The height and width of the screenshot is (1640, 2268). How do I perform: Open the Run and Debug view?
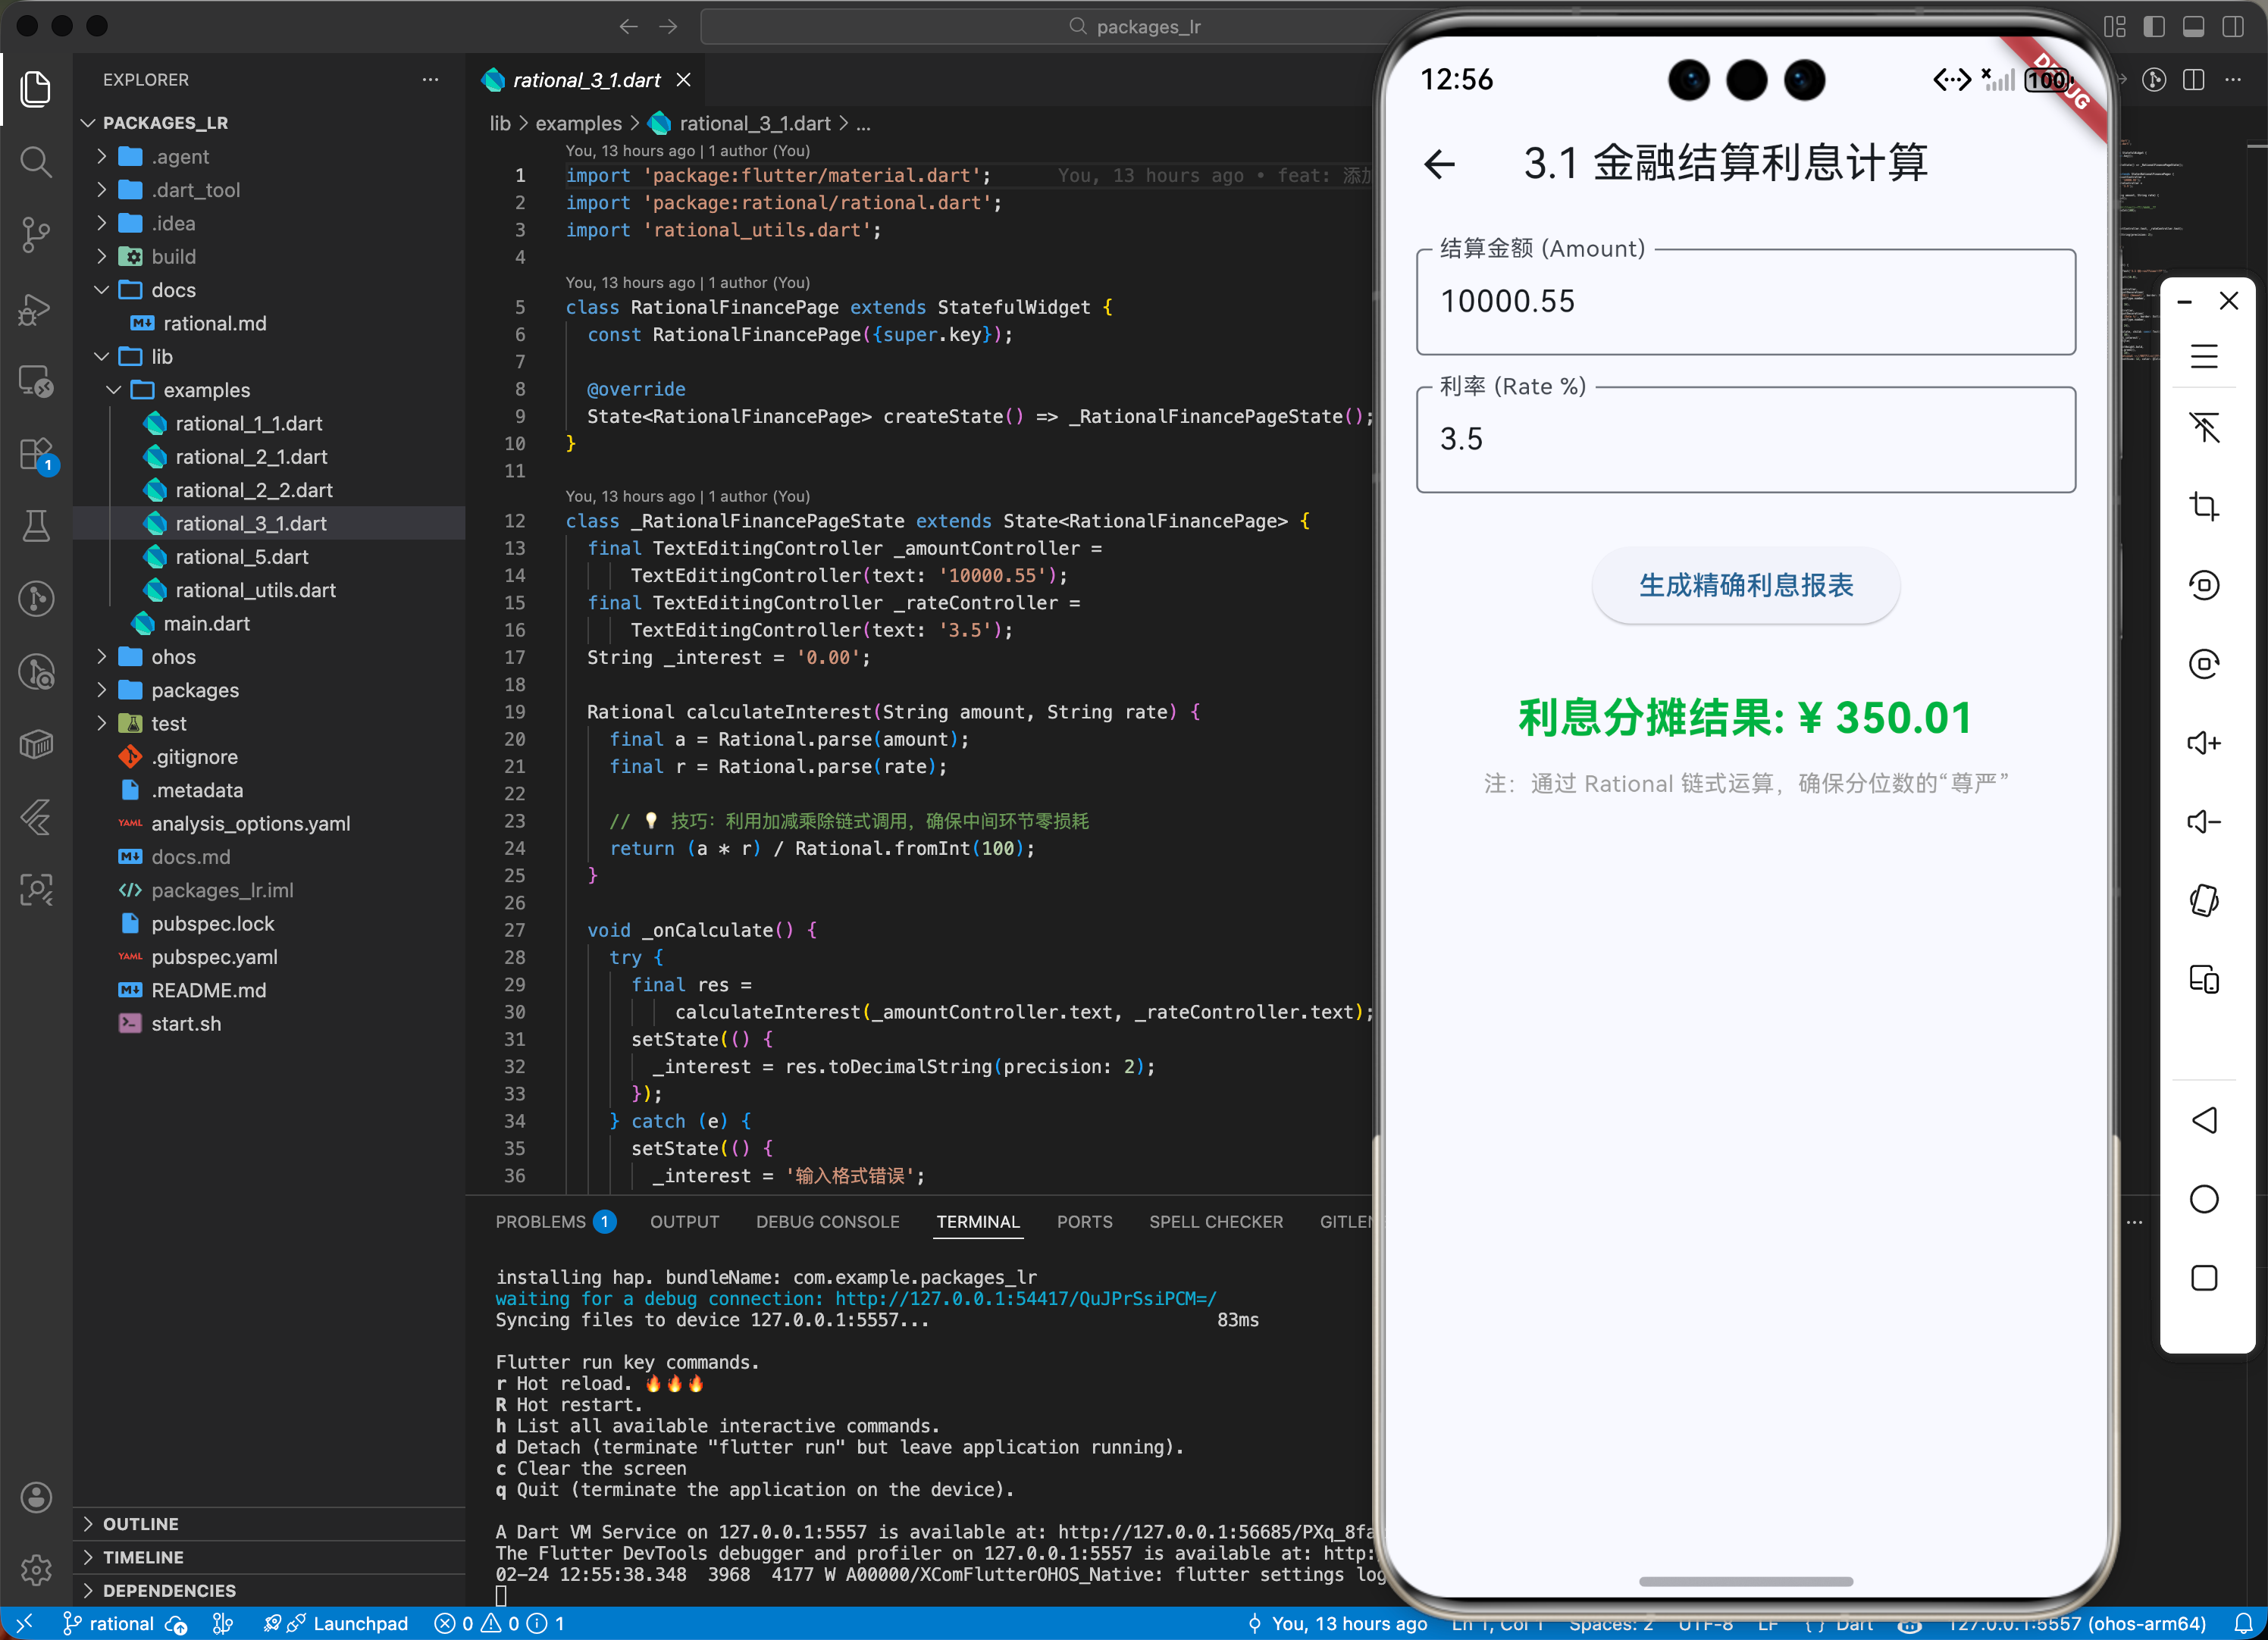click(36, 309)
